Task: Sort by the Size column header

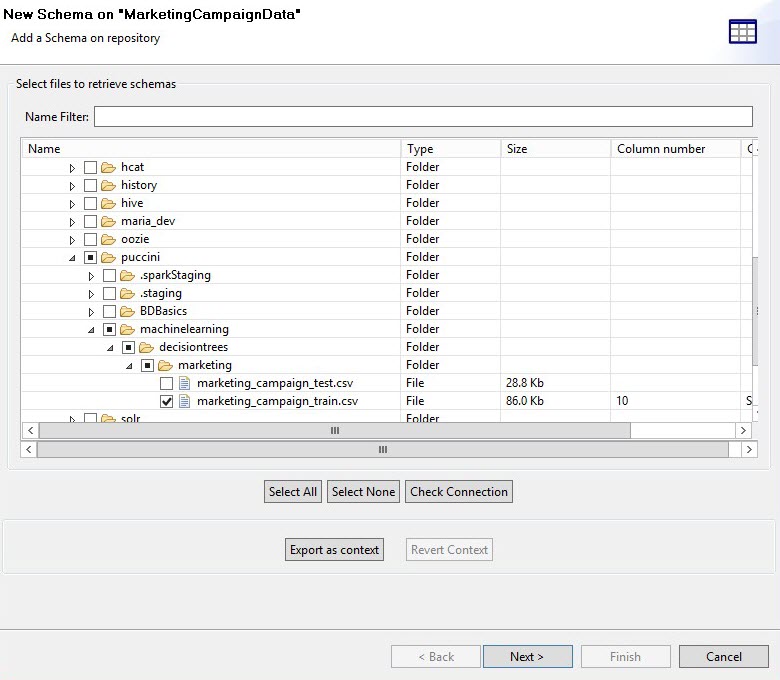Action: (x=555, y=149)
